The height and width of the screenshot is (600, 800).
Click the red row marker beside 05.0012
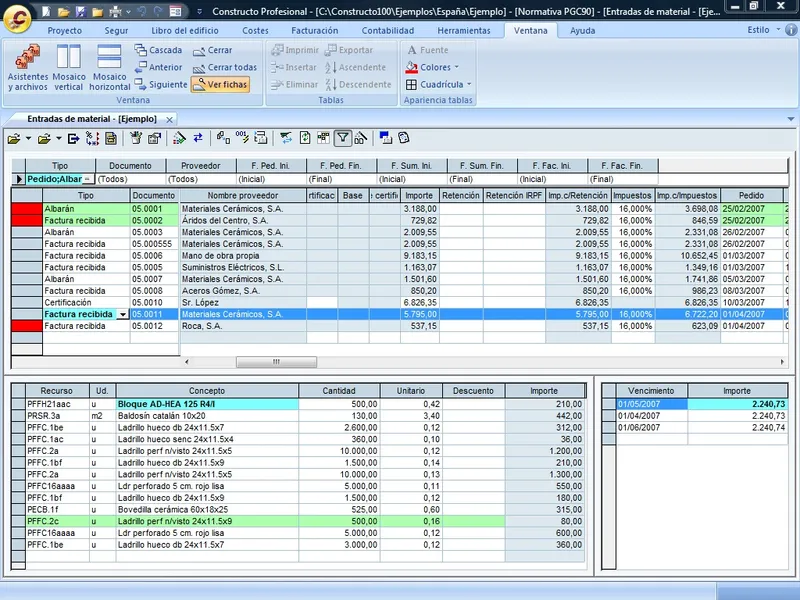(x=27, y=326)
